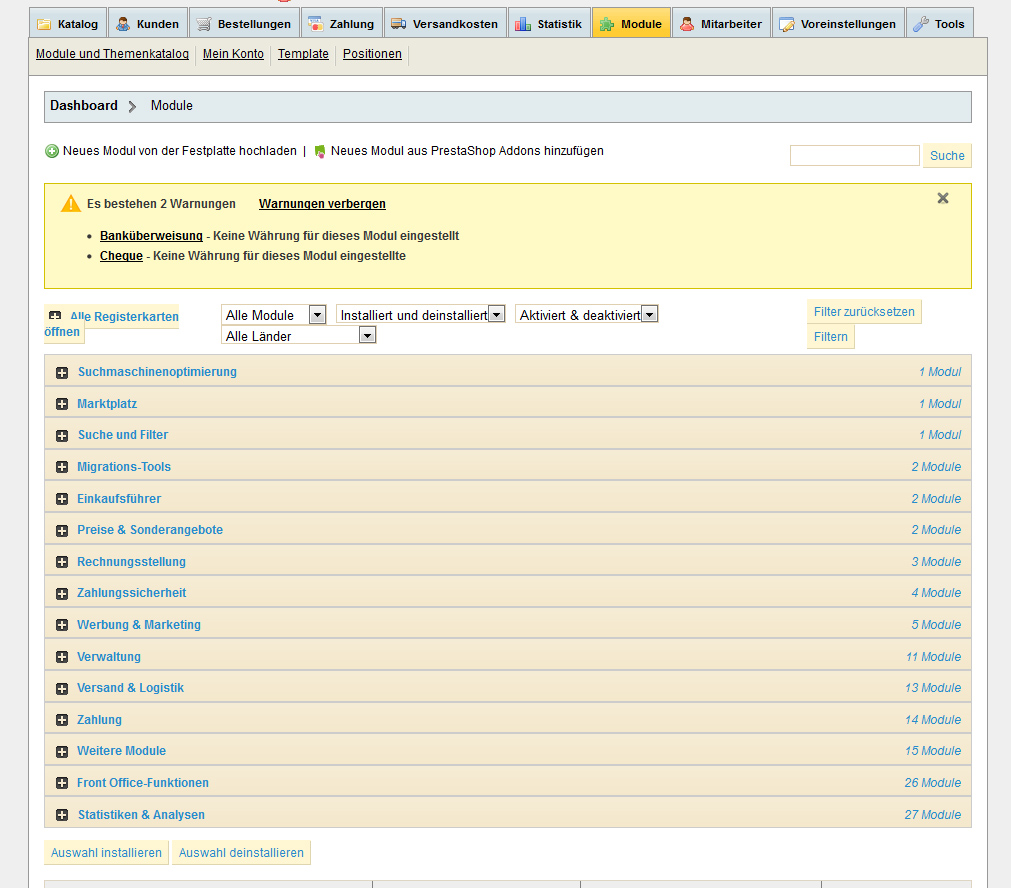Switch to the Mitarbeiter tab

pos(721,23)
